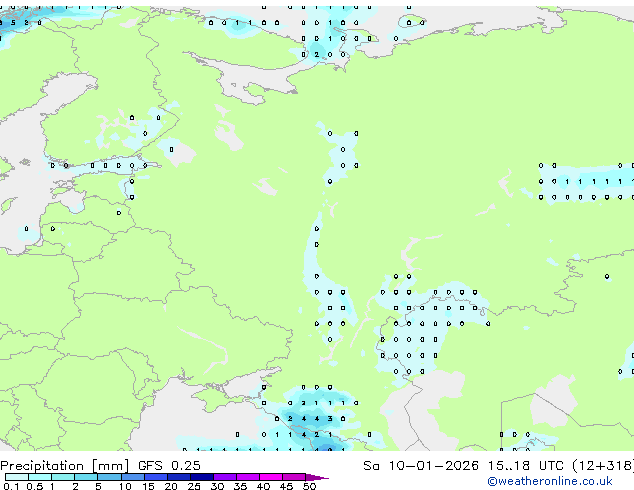Image resolution: width=634 pixels, height=490 pixels.
Task: Click the 'Precipitation [mm]' title text
Action: pos(65,466)
